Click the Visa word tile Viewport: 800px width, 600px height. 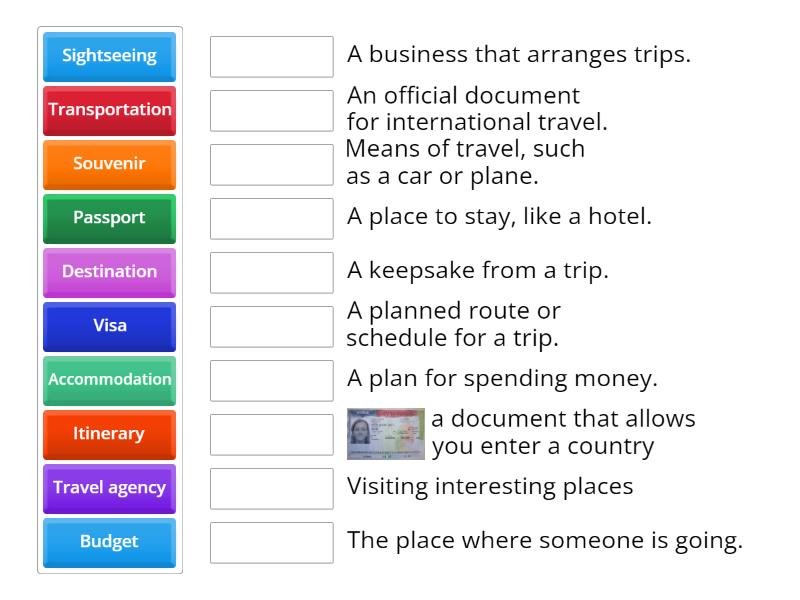click(108, 327)
